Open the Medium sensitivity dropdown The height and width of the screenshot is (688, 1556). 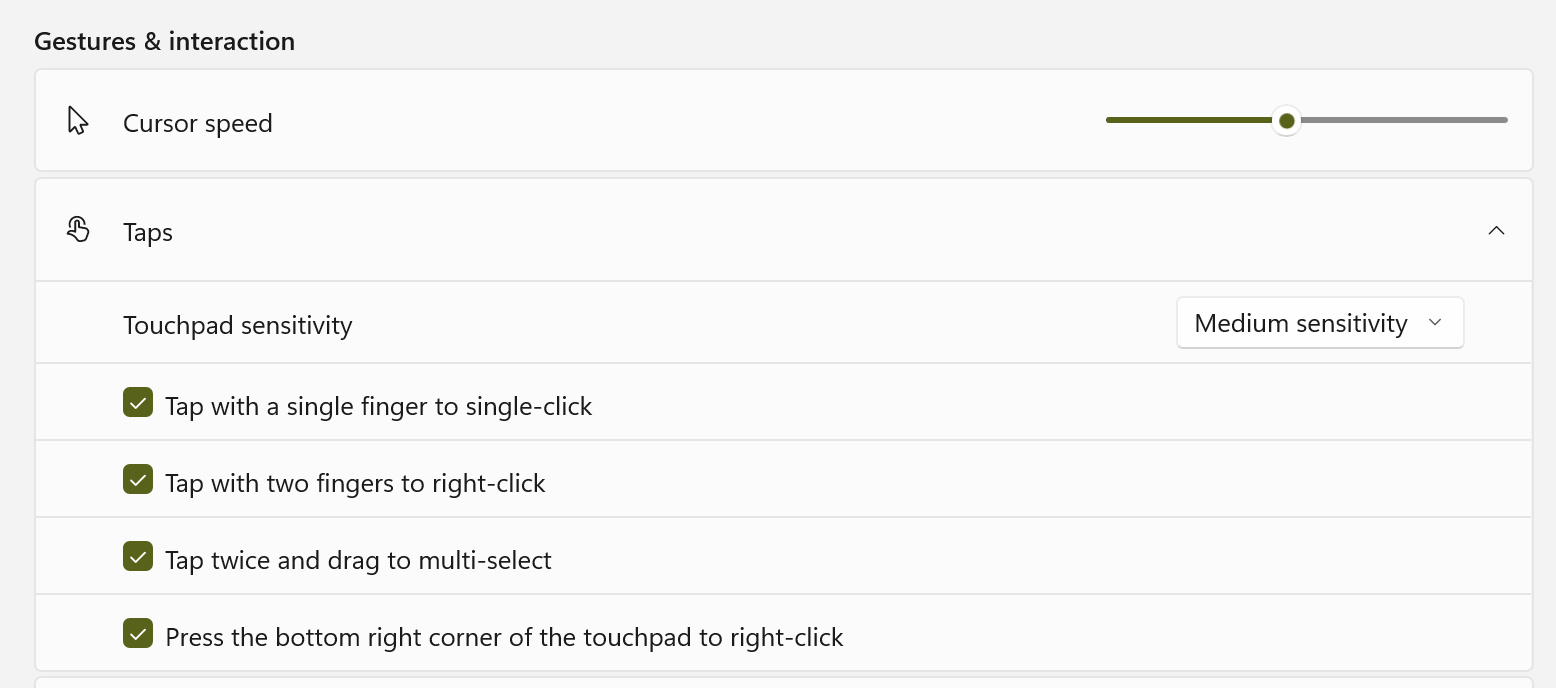(1320, 323)
